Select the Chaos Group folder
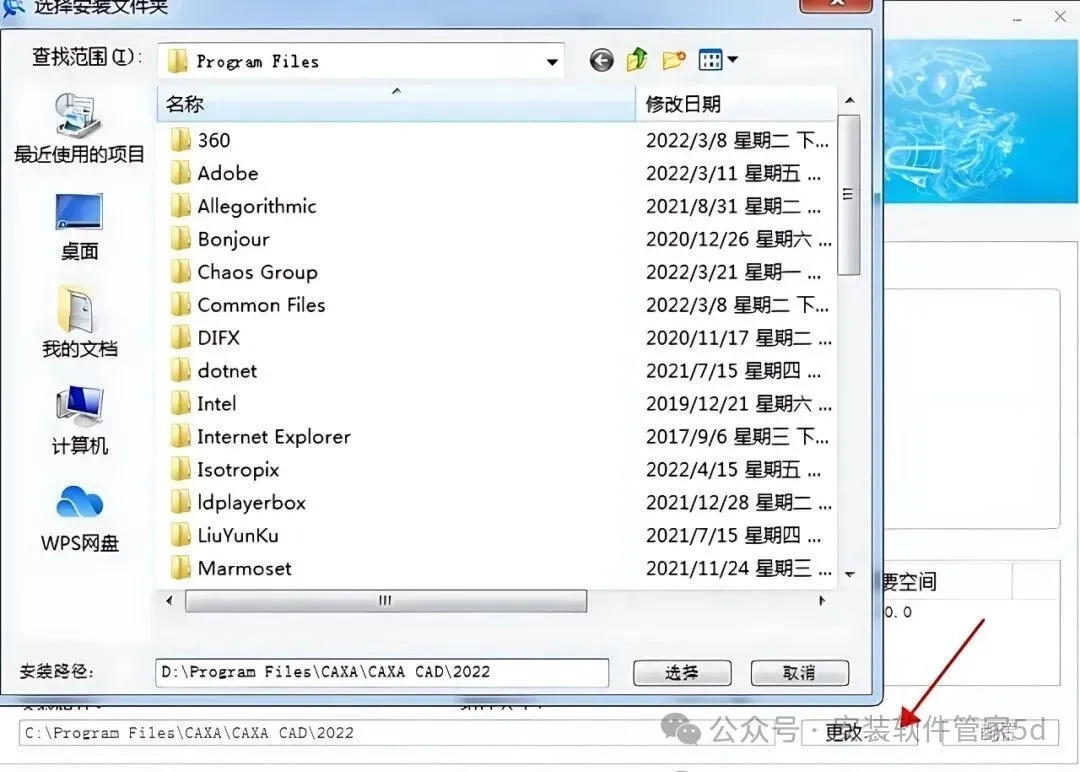Screen dimensions: 1080x772 244,272
